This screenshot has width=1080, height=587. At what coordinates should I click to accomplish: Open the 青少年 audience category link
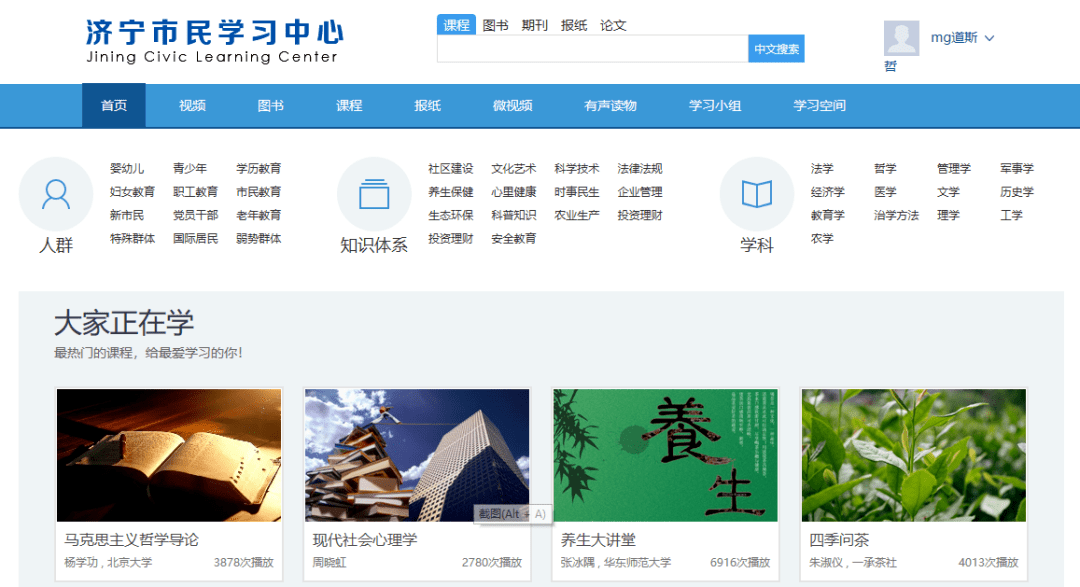[190, 169]
